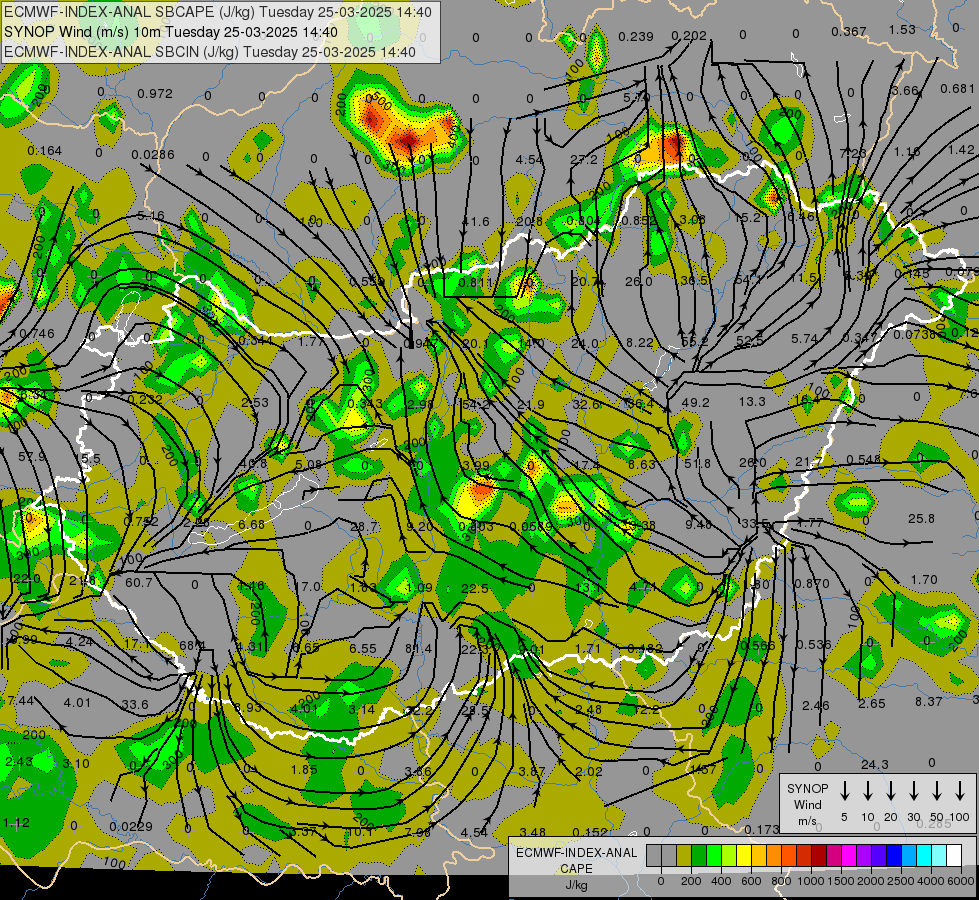Click the SYNOP wind arrow for 100 m/s
The image size is (979, 900).
coord(960,791)
